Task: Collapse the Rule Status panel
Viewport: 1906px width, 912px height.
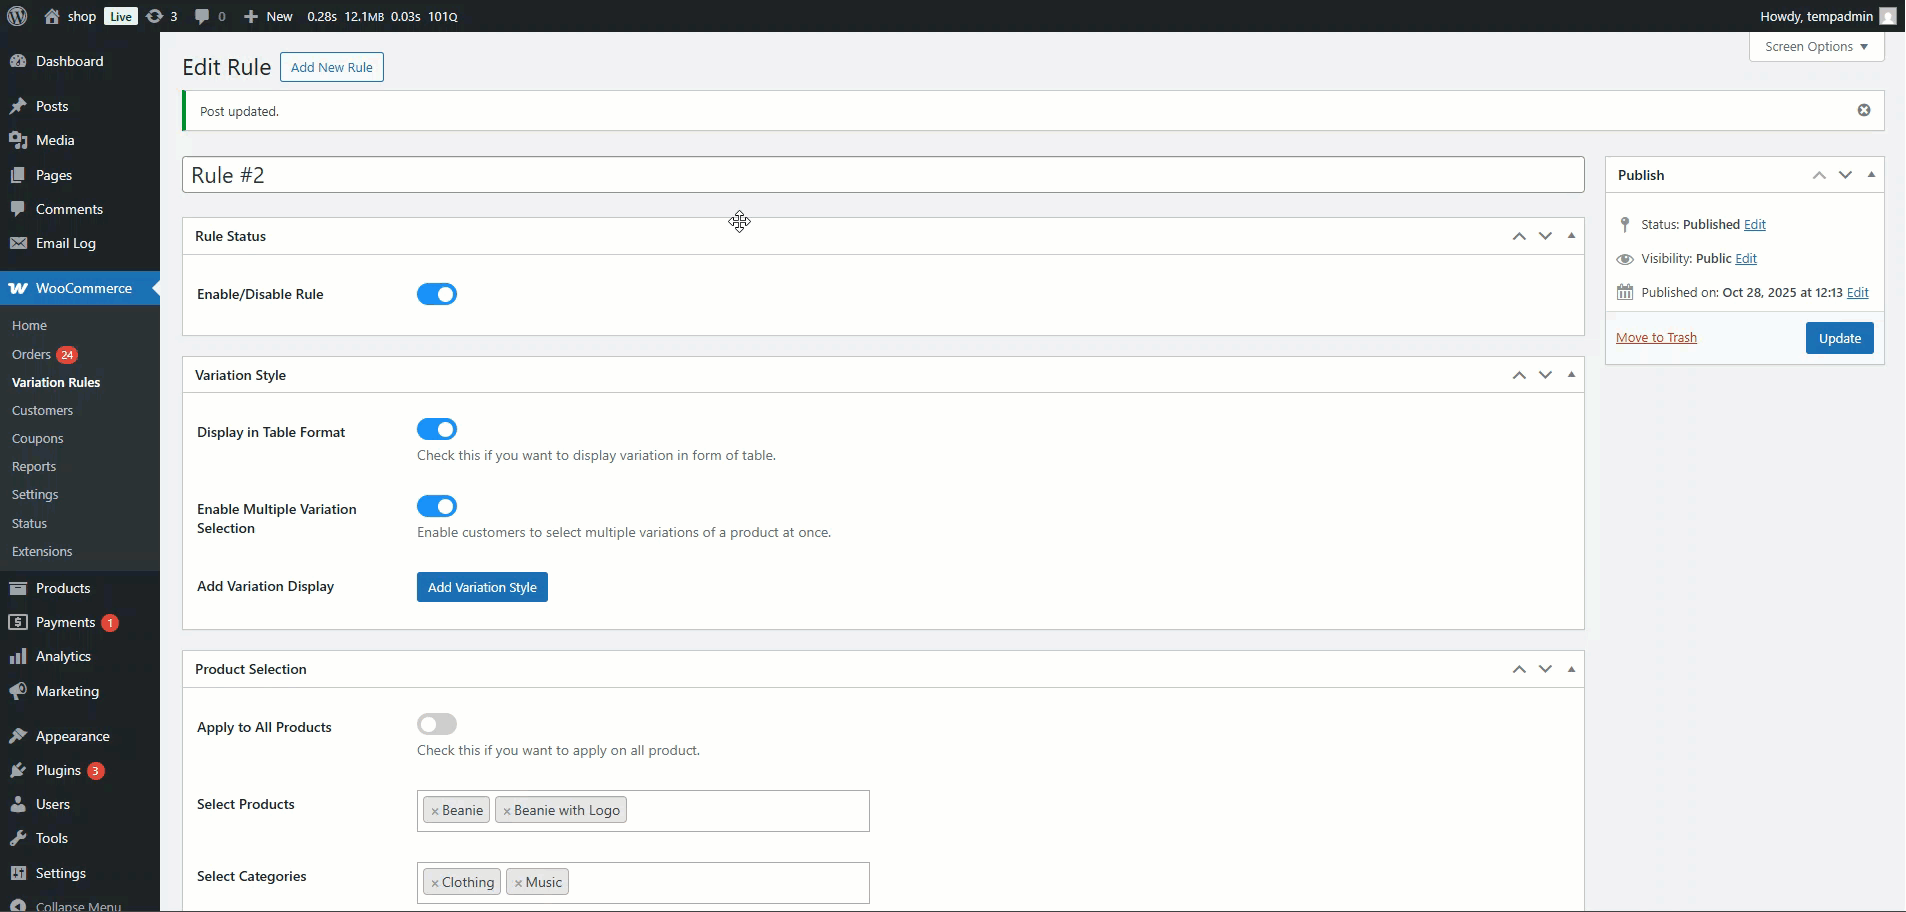Action: (1571, 236)
